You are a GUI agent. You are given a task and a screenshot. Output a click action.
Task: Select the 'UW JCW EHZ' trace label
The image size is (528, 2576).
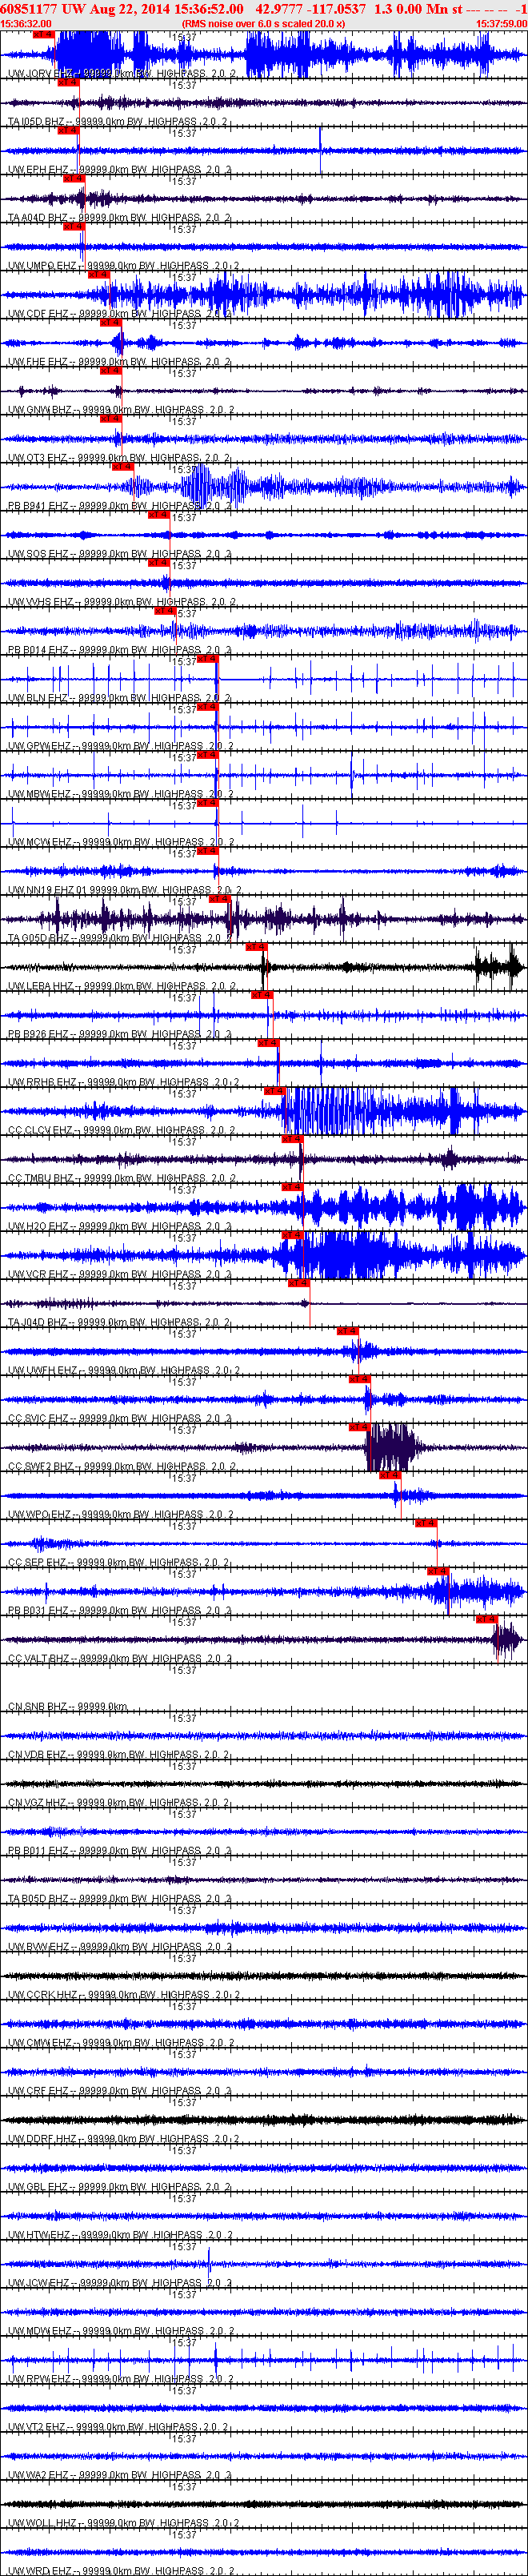119,2282
